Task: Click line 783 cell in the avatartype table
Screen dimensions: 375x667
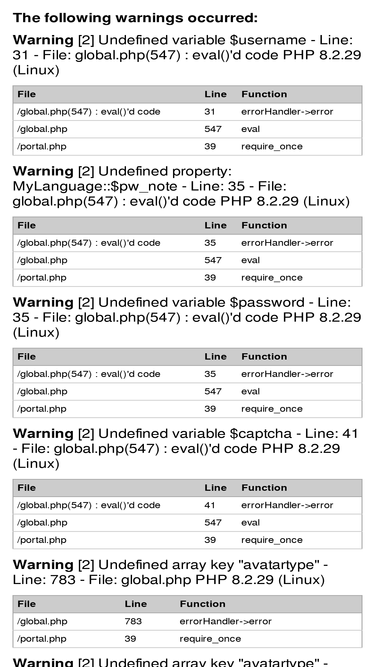Action: (133, 621)
